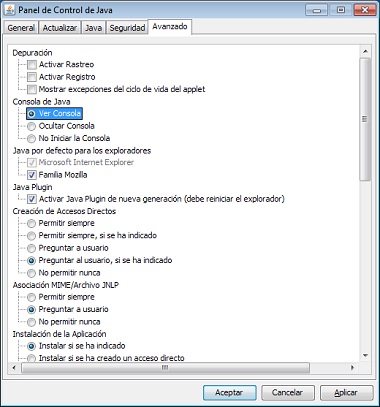
Task: Choose Permitir siempre, si se ha indicado
Action: 31,236
